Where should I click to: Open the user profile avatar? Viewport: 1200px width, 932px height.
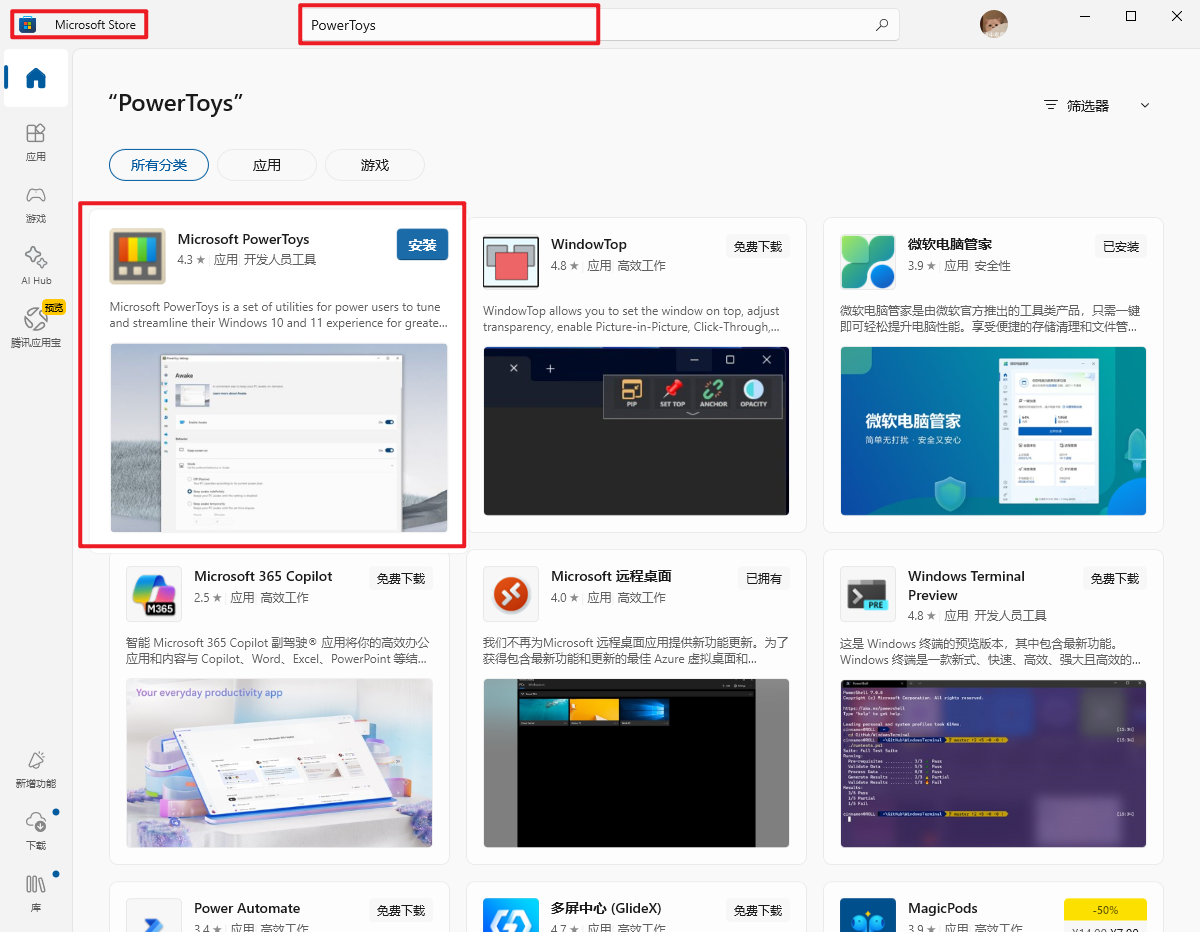click(x=994, y=24)
